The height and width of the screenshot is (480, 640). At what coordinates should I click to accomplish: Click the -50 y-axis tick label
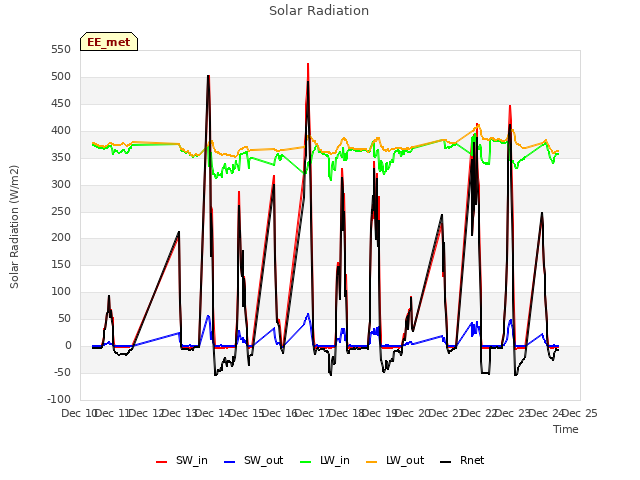coord(61,372)
